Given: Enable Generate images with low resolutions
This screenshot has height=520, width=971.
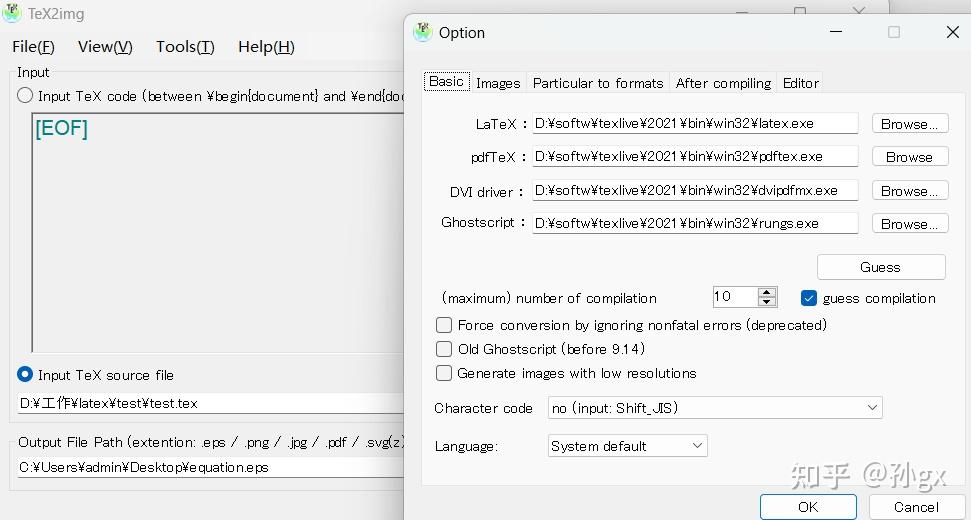Looking at the screenshot, I should (x=444, y=373).
